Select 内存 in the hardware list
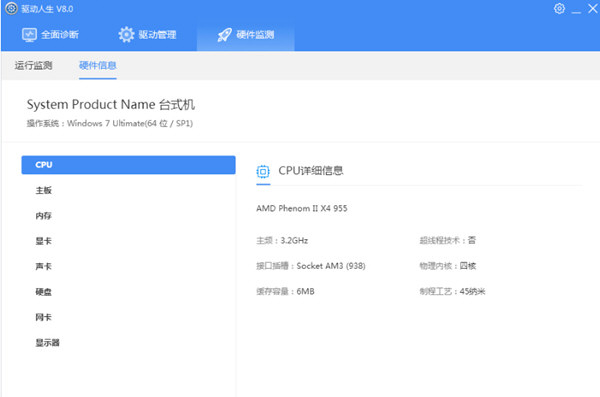 [x=128, y=216]
